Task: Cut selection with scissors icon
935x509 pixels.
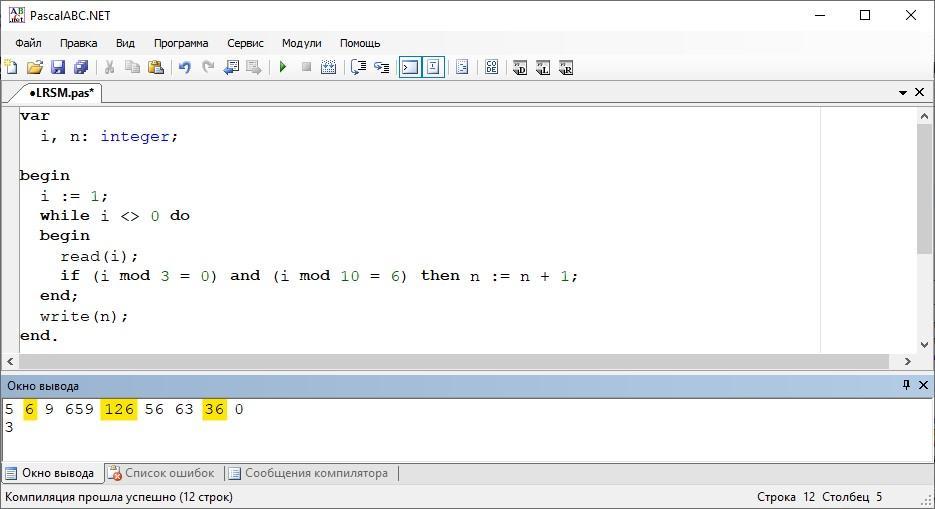Action: coord(109,67)
